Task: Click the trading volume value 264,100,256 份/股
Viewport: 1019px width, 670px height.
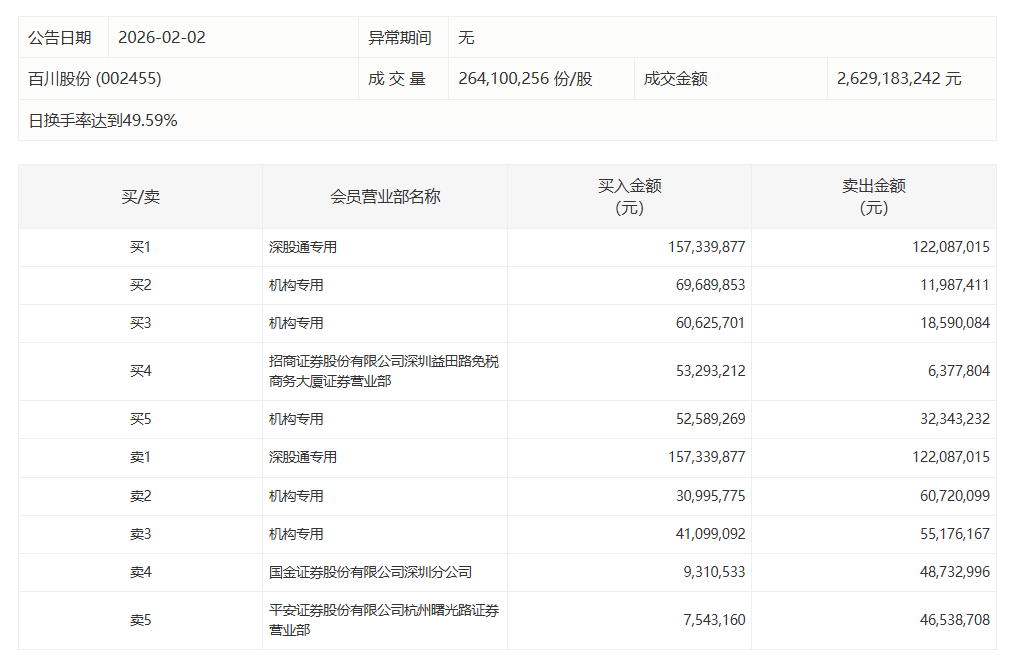Action: pos(525,78)
